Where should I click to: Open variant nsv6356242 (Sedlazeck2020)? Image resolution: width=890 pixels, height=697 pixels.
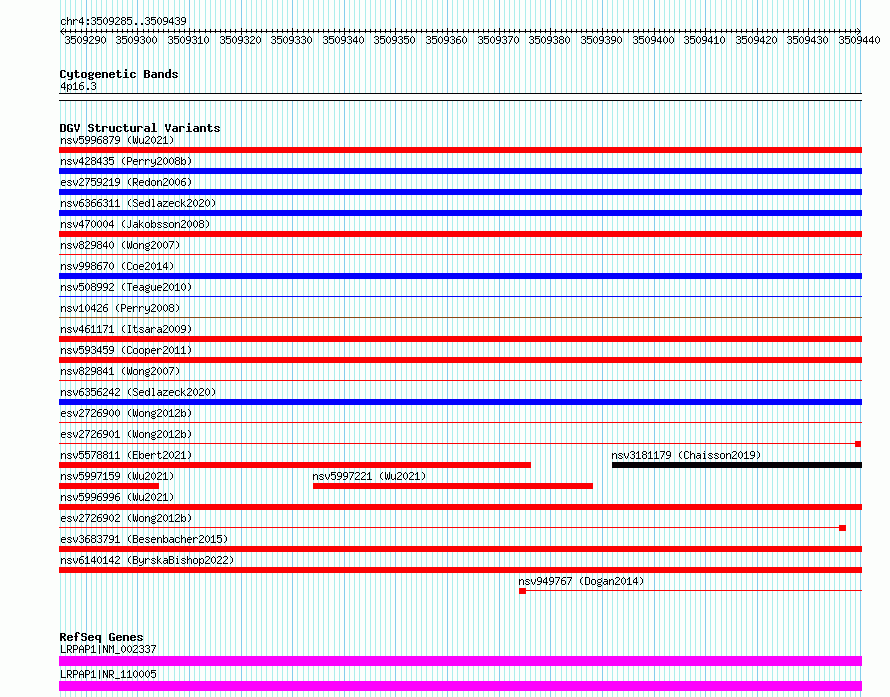(x=138, y=392)
